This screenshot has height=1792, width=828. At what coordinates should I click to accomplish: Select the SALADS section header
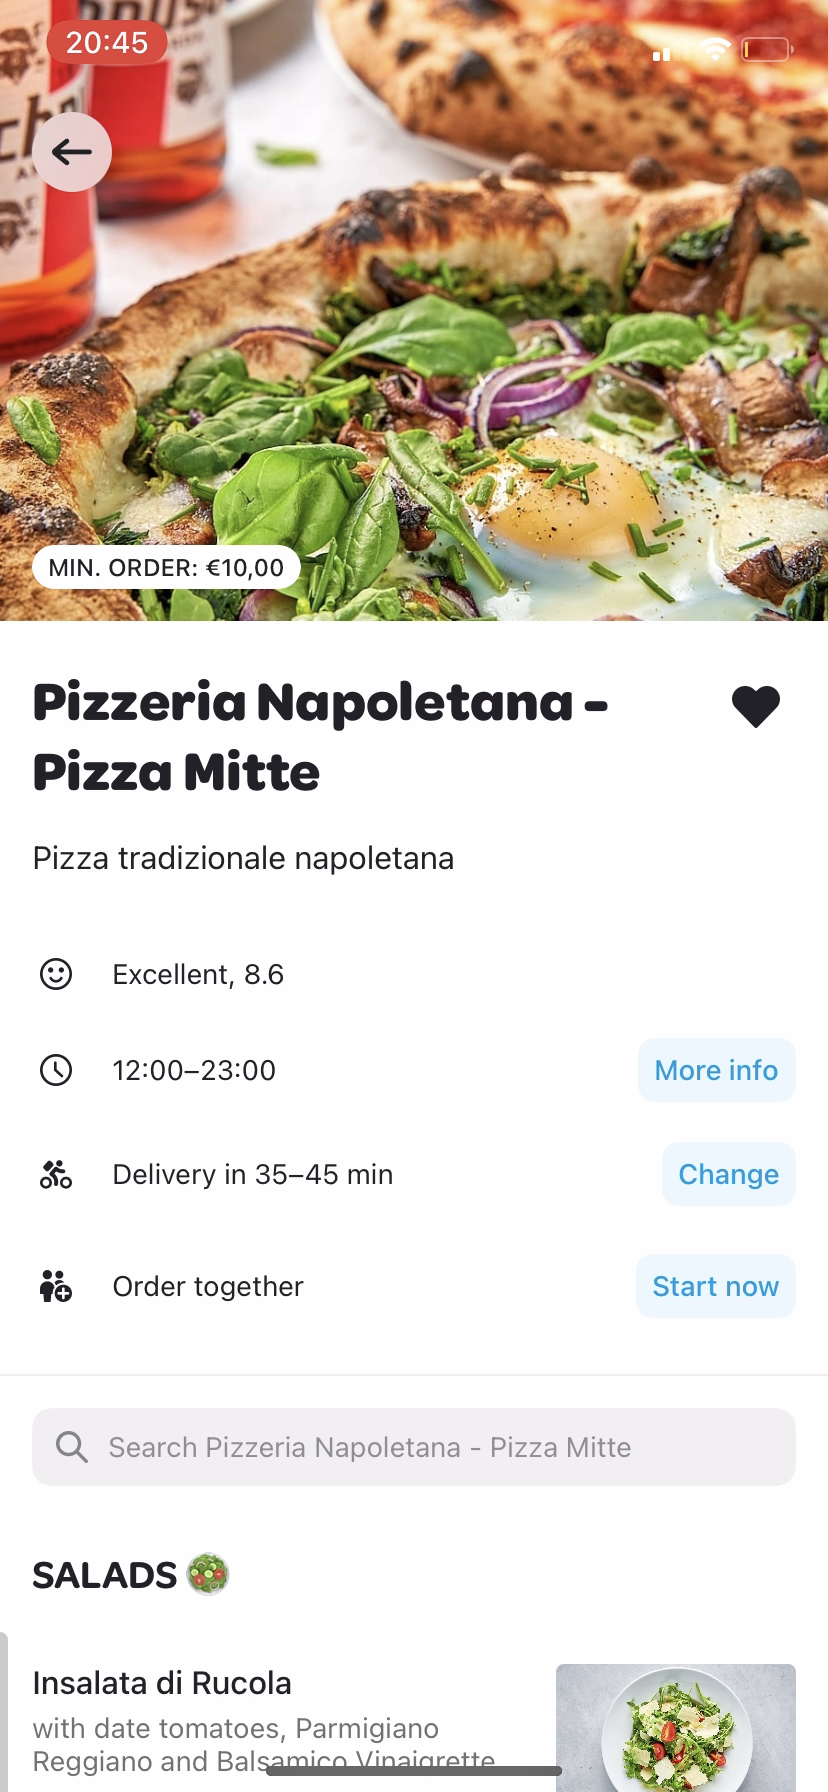tap(105, 1576)
